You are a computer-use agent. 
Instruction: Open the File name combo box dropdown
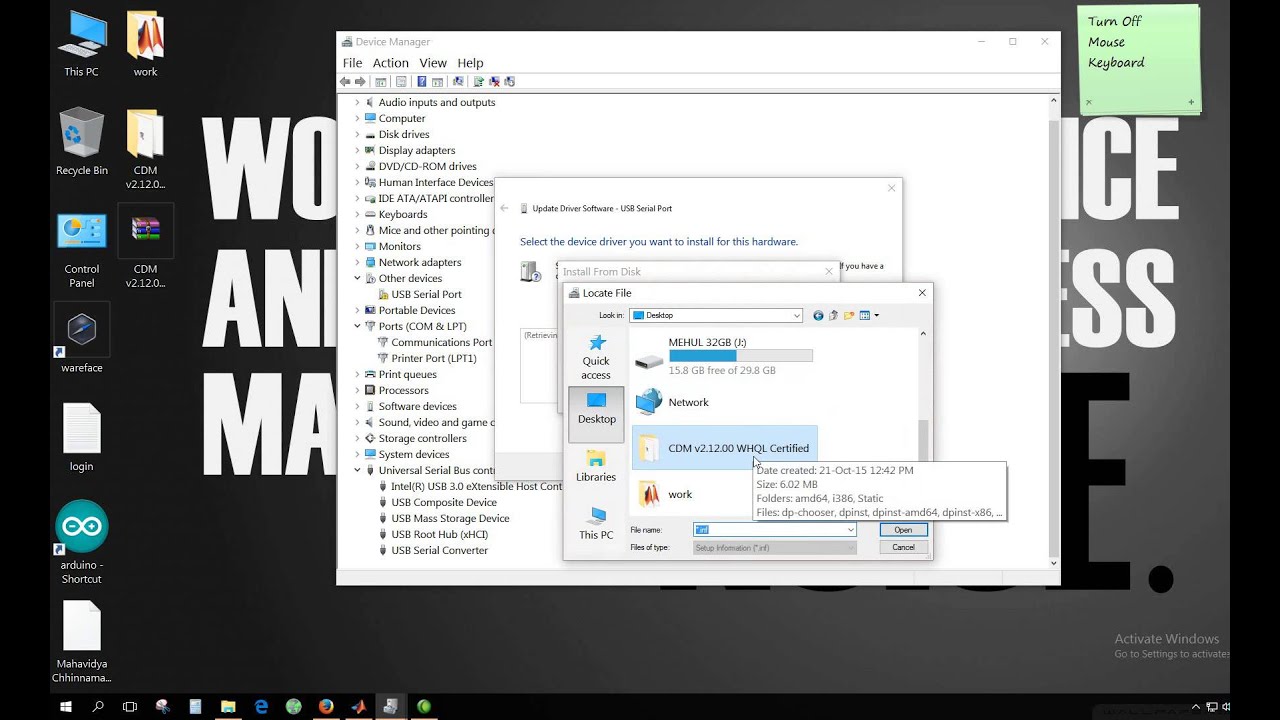pos(851,530)
